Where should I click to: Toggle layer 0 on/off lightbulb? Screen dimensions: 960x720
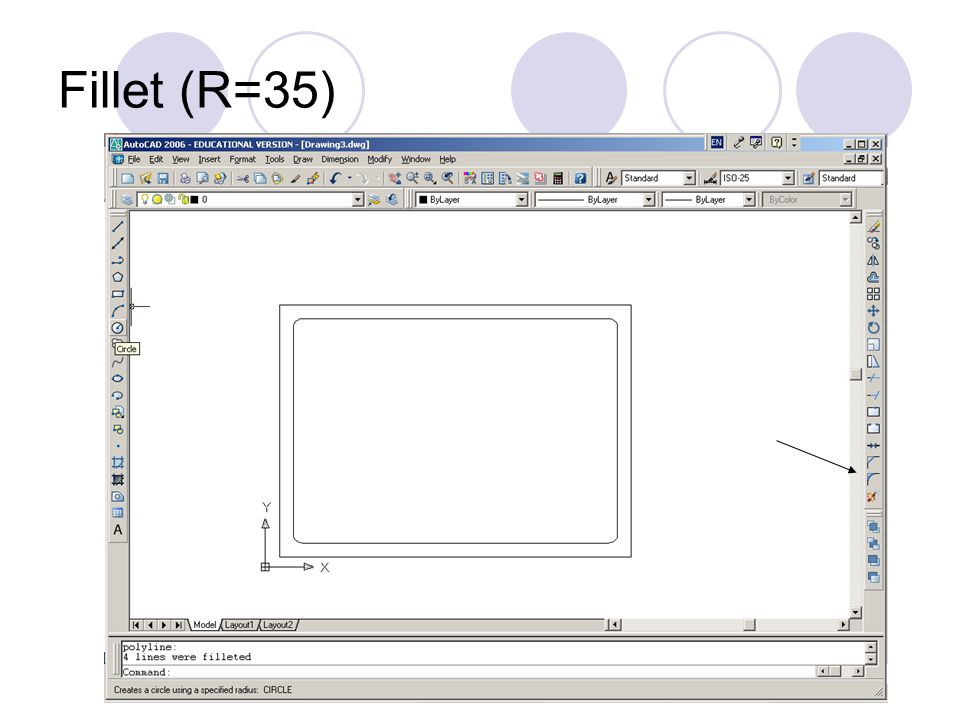146,199
